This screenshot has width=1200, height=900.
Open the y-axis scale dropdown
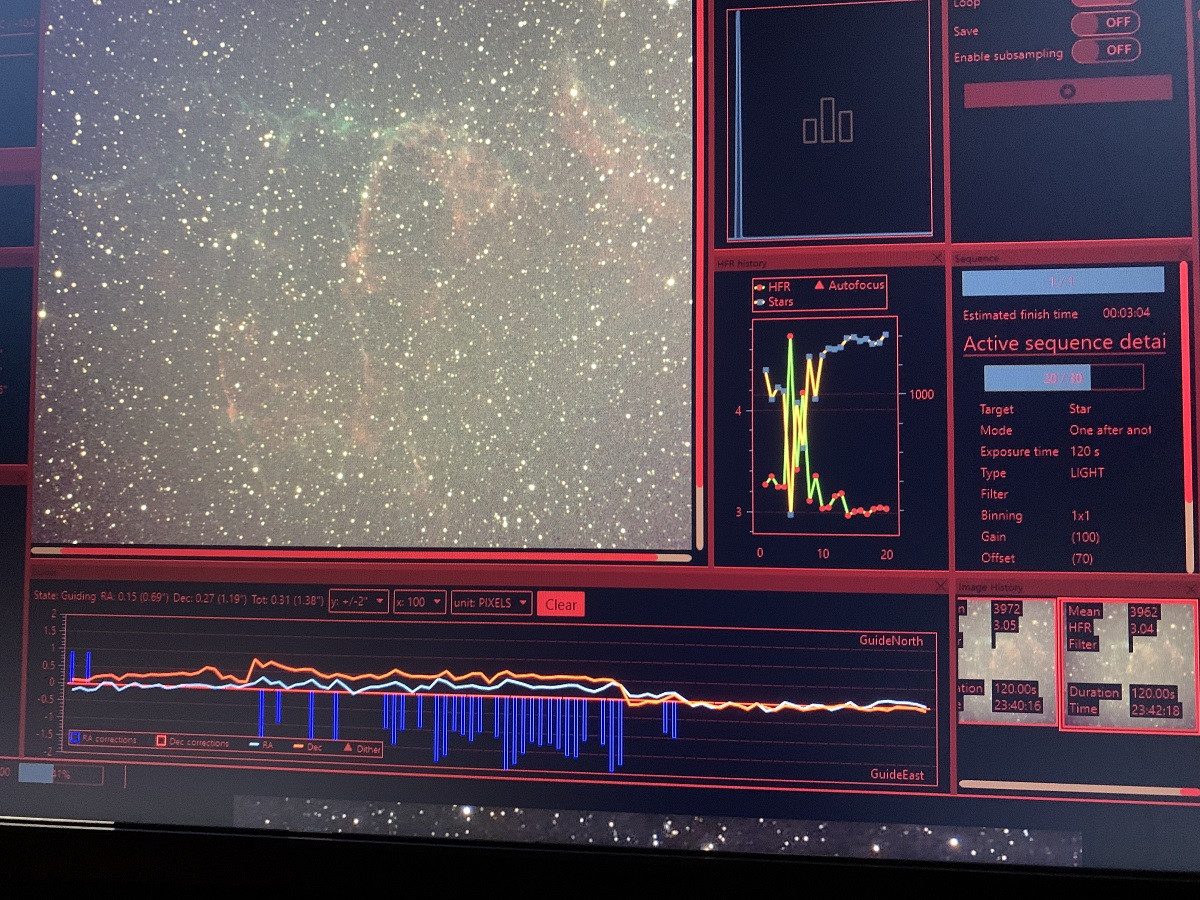pos(358,602)
